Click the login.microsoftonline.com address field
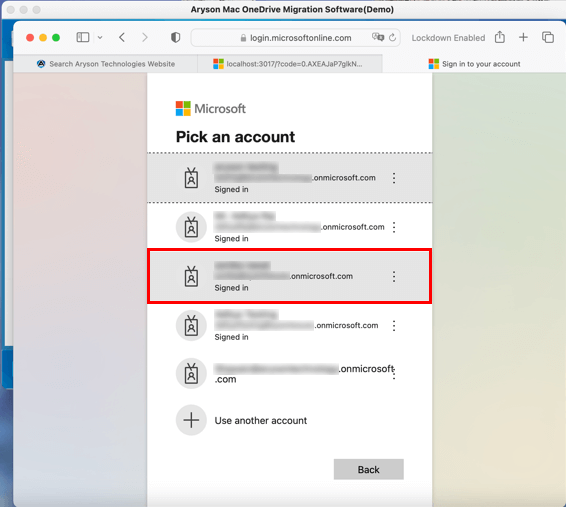 (x=296, y=38)
